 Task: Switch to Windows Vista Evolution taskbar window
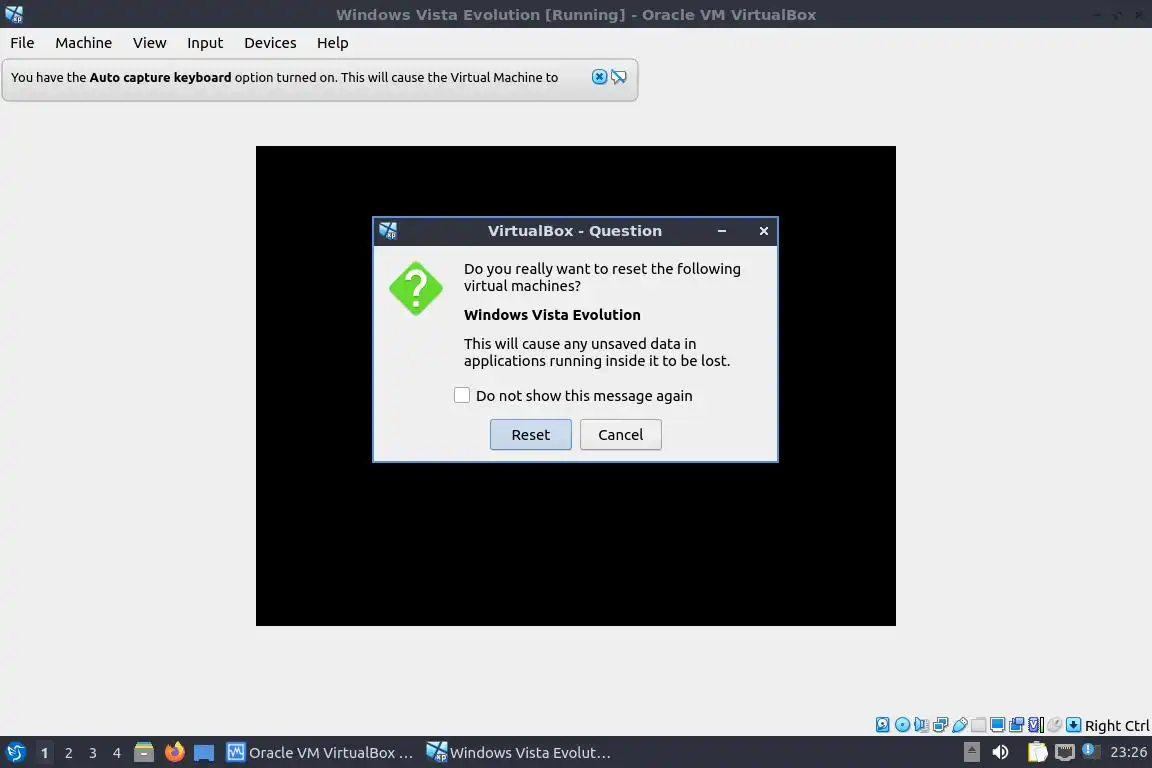tap(519, 752)
